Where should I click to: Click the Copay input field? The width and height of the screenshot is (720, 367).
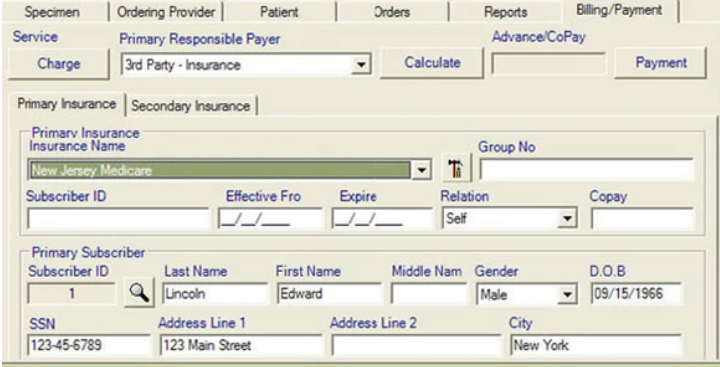click(x=642, y=218)
